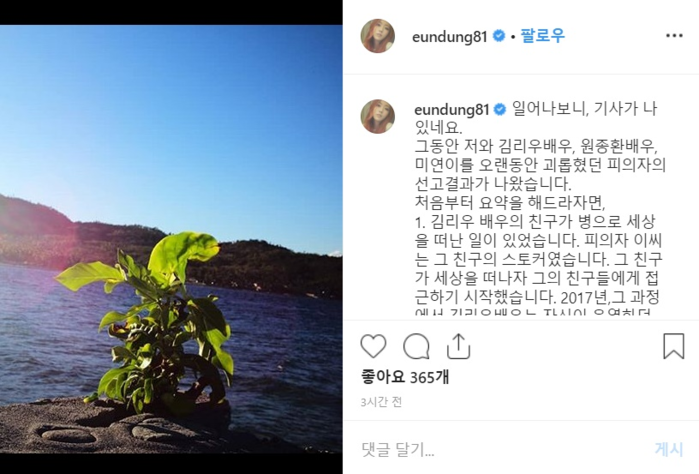
Task: Share the post using the upload arrow icon
Action: point(458,346)
